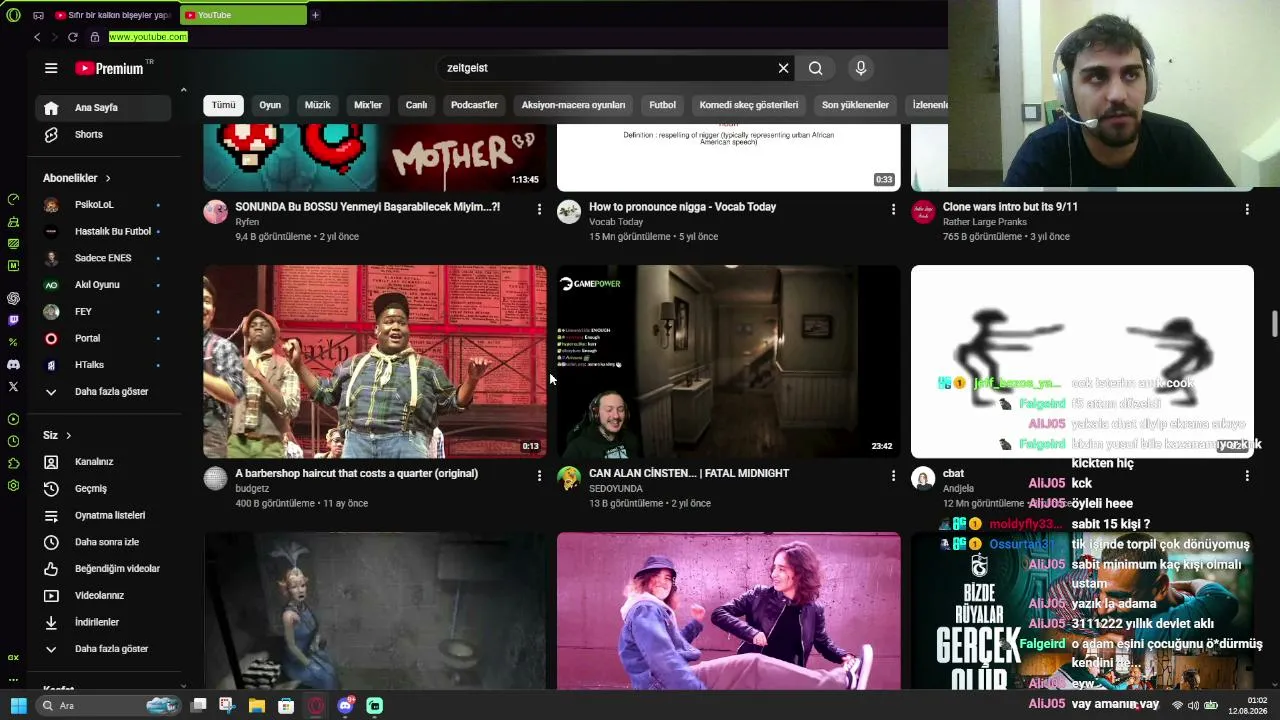Clear the zeitgeist search text
Viewport: 1280px width, 720px height.
(783, 68)
